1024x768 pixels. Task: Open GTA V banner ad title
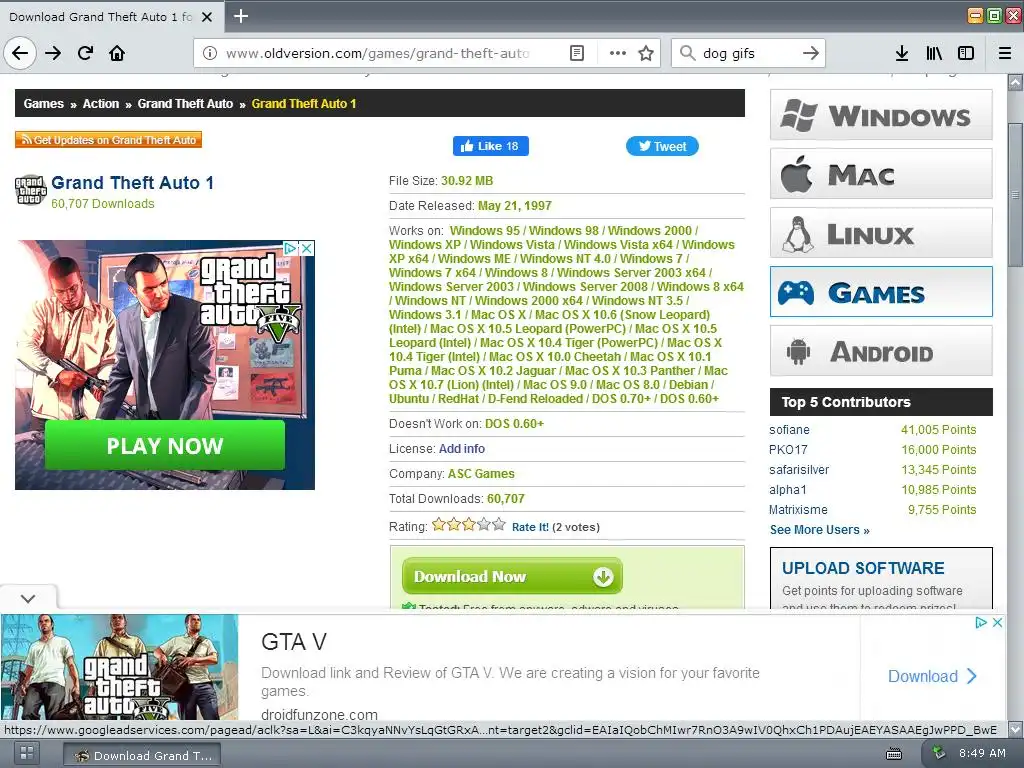point(294,642)
